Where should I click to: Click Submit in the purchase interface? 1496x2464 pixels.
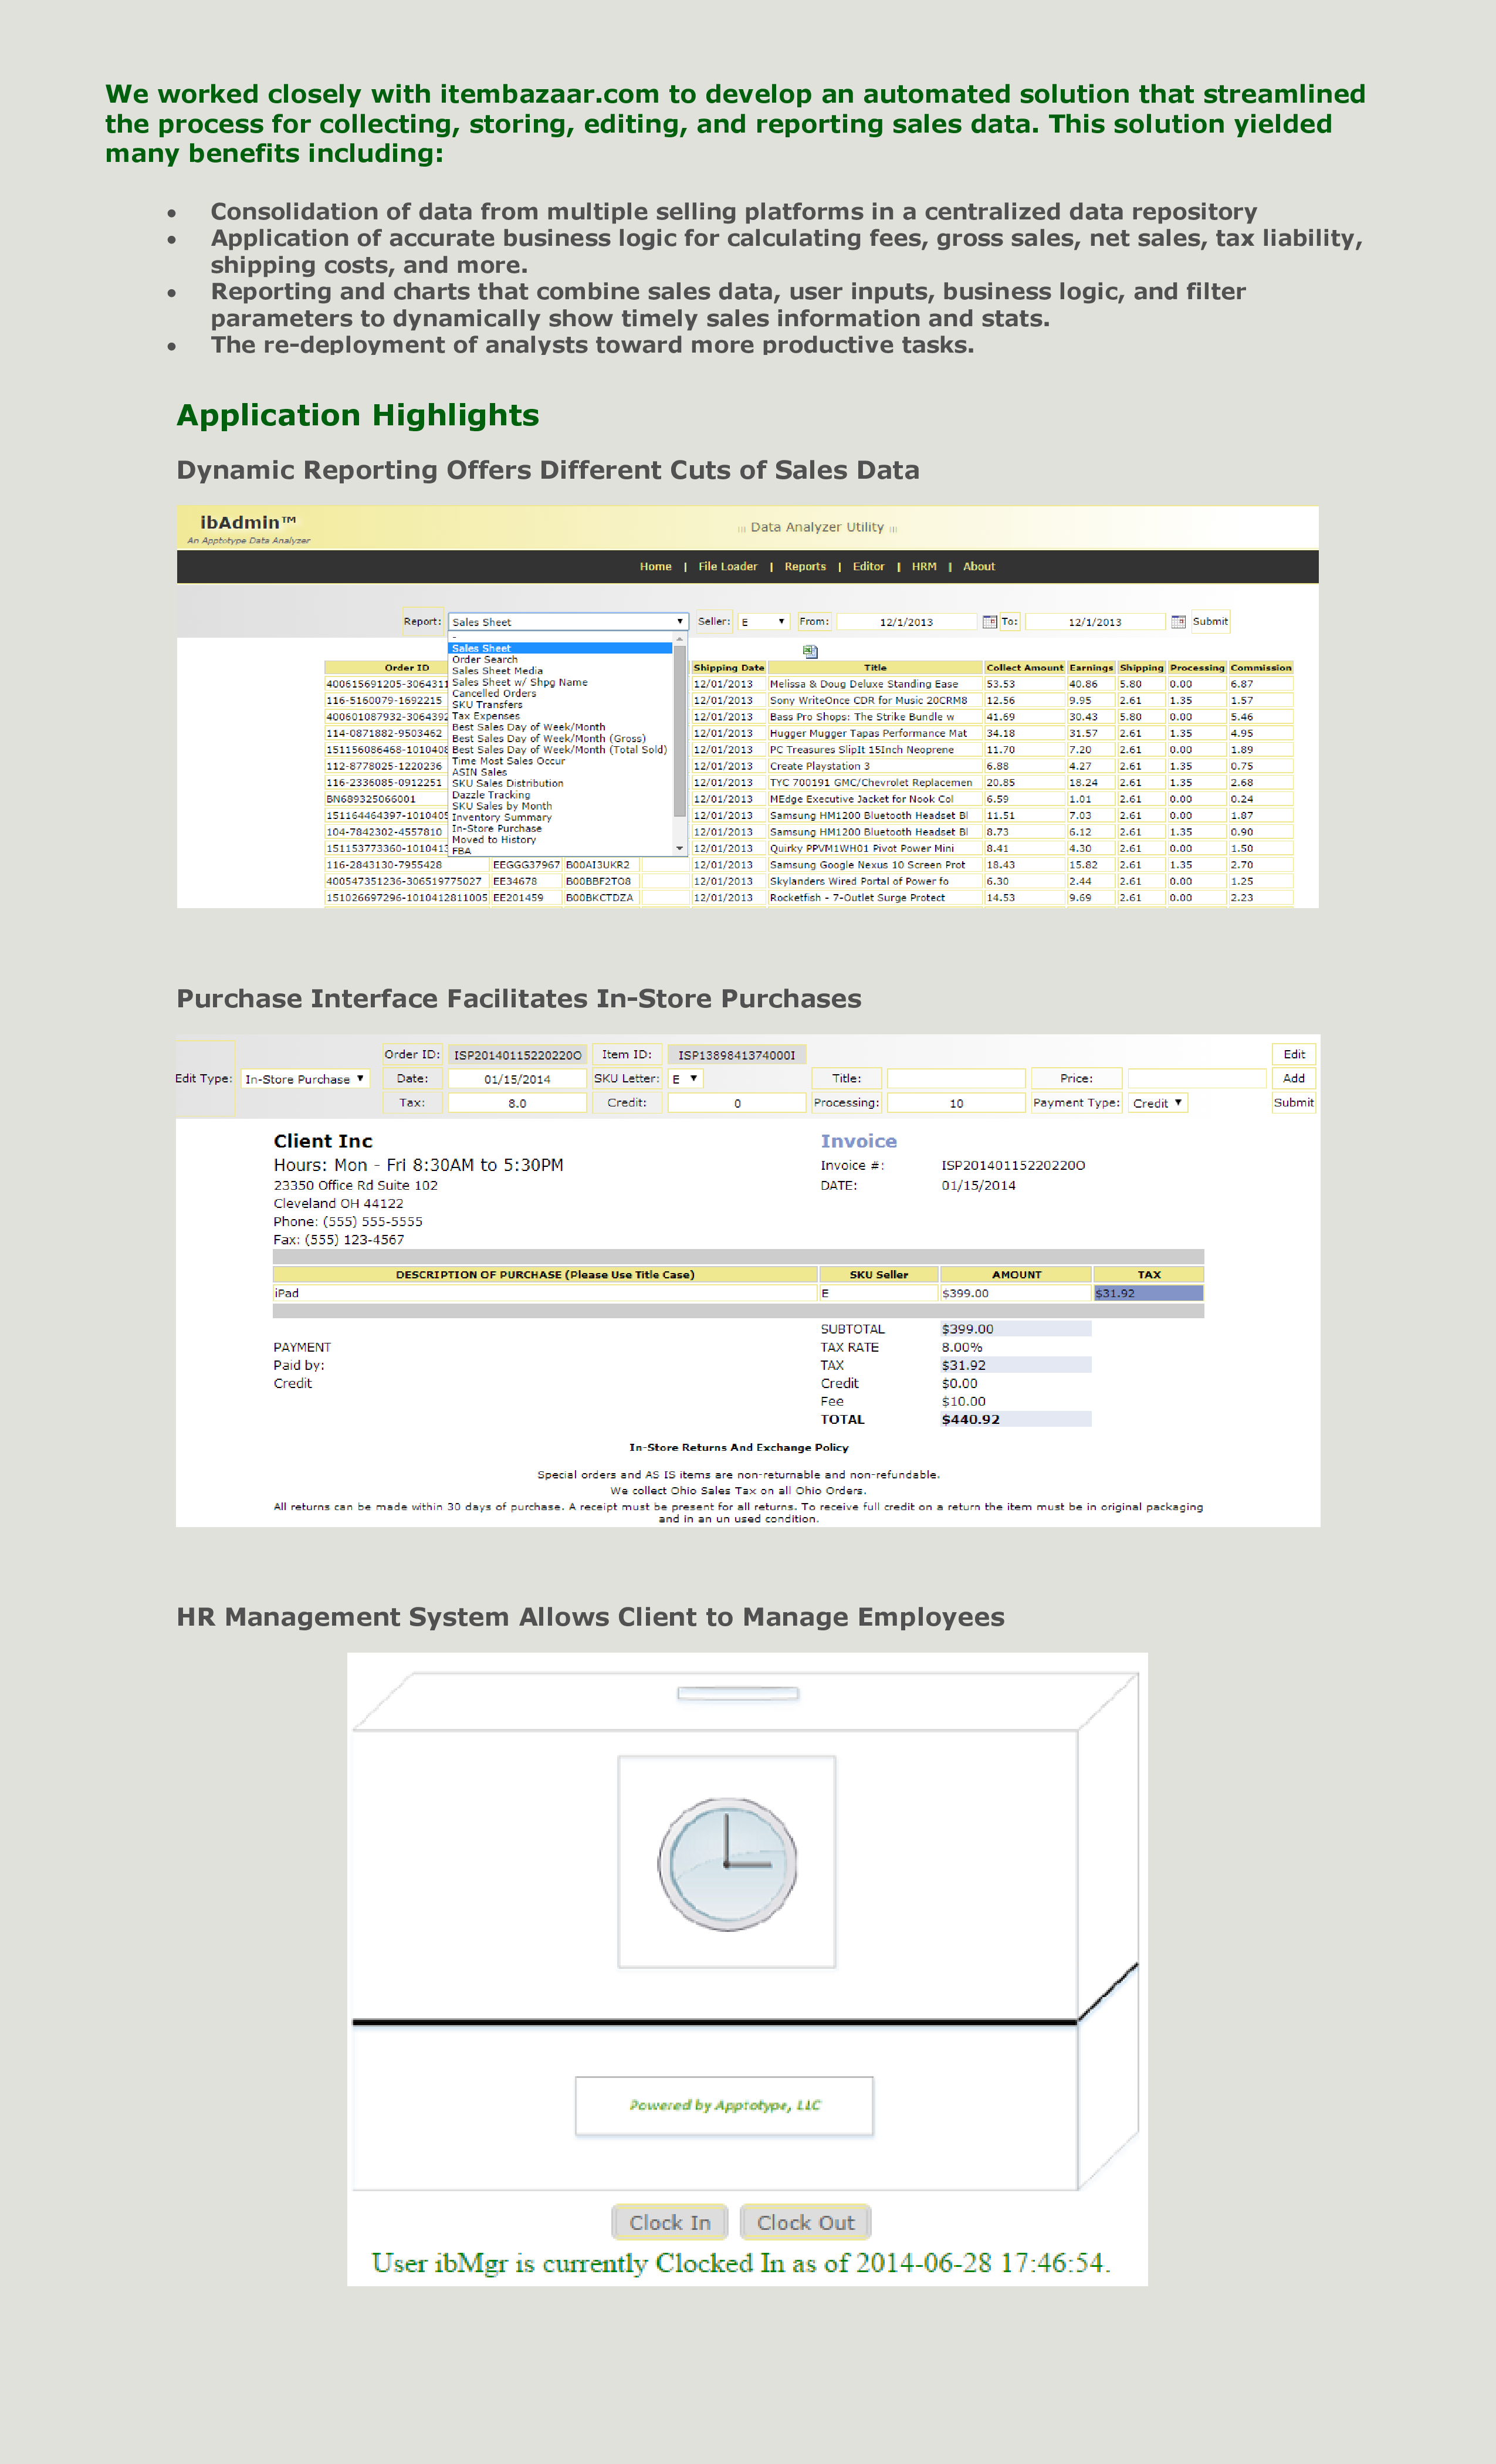pyautogui.click(x=1294, y=1102)
